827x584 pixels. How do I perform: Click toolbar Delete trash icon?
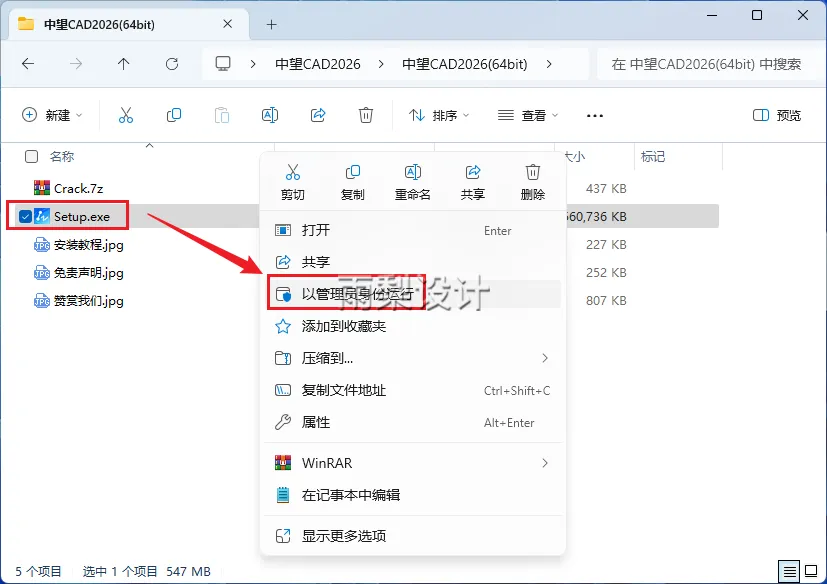click(x=366, y=115)
